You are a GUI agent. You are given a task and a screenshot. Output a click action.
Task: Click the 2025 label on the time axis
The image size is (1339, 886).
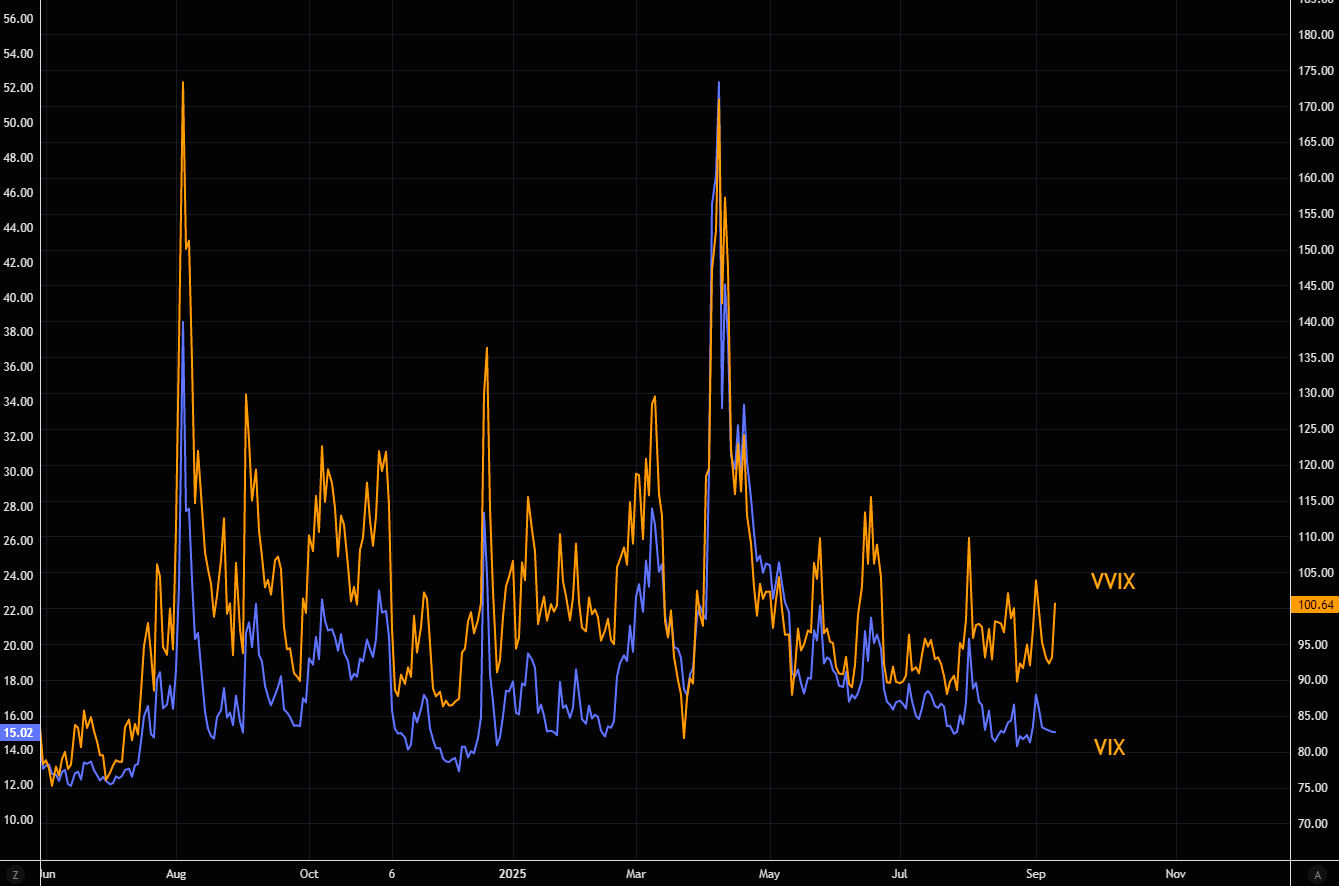tap(511, 873)
